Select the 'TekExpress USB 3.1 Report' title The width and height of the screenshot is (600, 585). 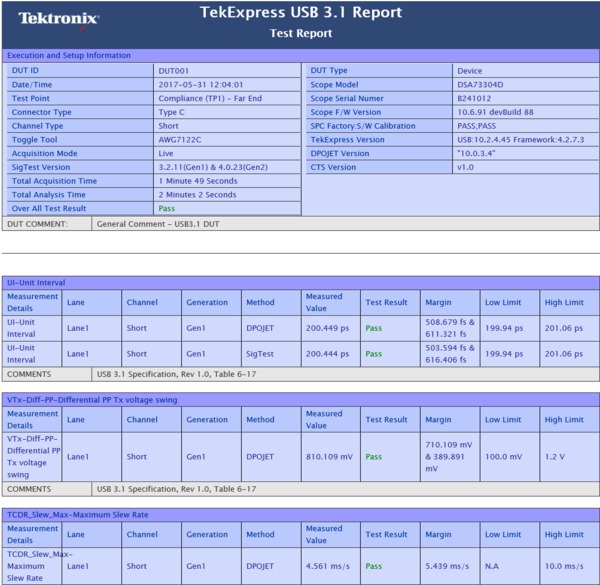[301, 12]
